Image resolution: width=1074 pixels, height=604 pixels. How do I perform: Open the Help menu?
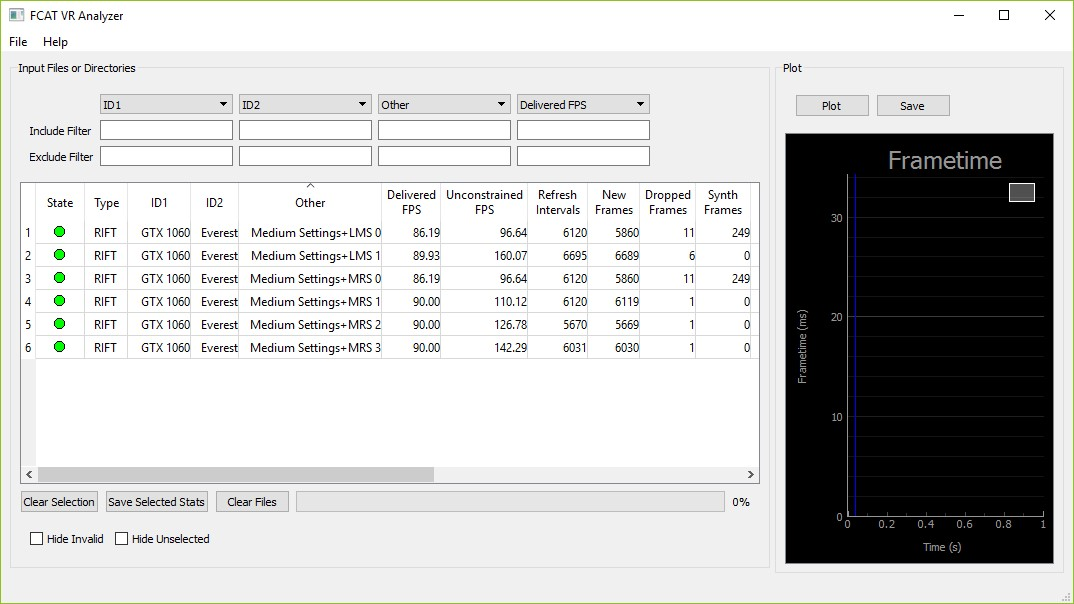pyautogui.click(x=56, y=42)
